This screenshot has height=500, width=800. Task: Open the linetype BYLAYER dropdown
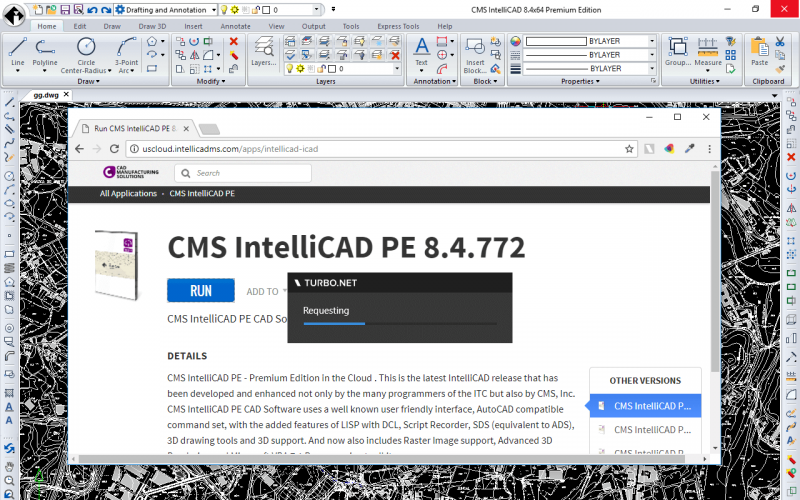coord(652,55)
